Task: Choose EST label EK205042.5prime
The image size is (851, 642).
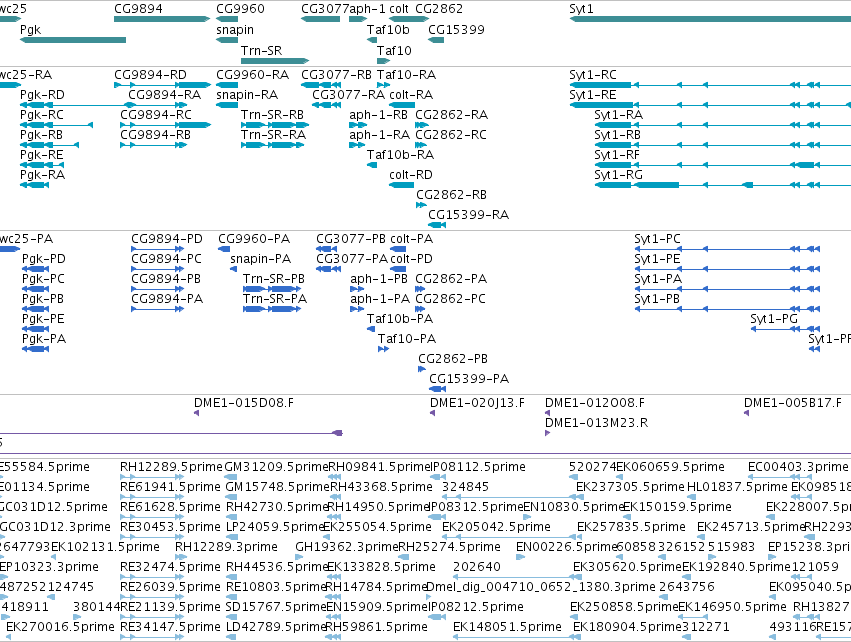Action: tap(496, 527)
